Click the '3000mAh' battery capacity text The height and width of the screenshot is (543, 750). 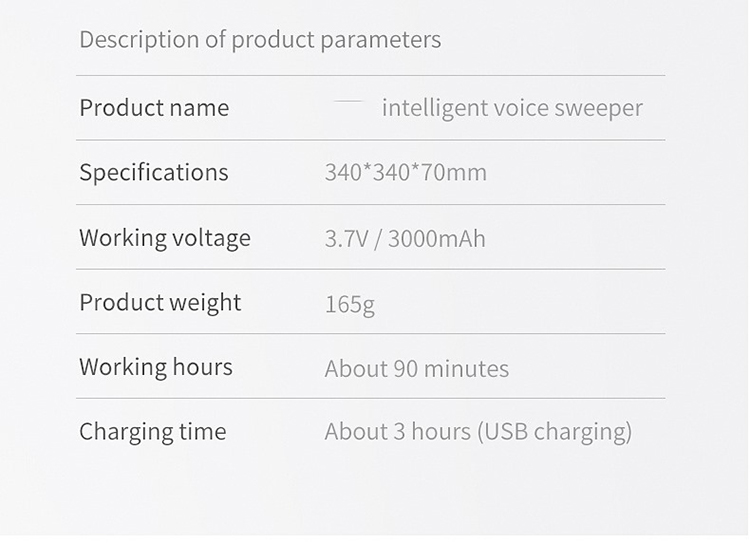pos(436,239)
